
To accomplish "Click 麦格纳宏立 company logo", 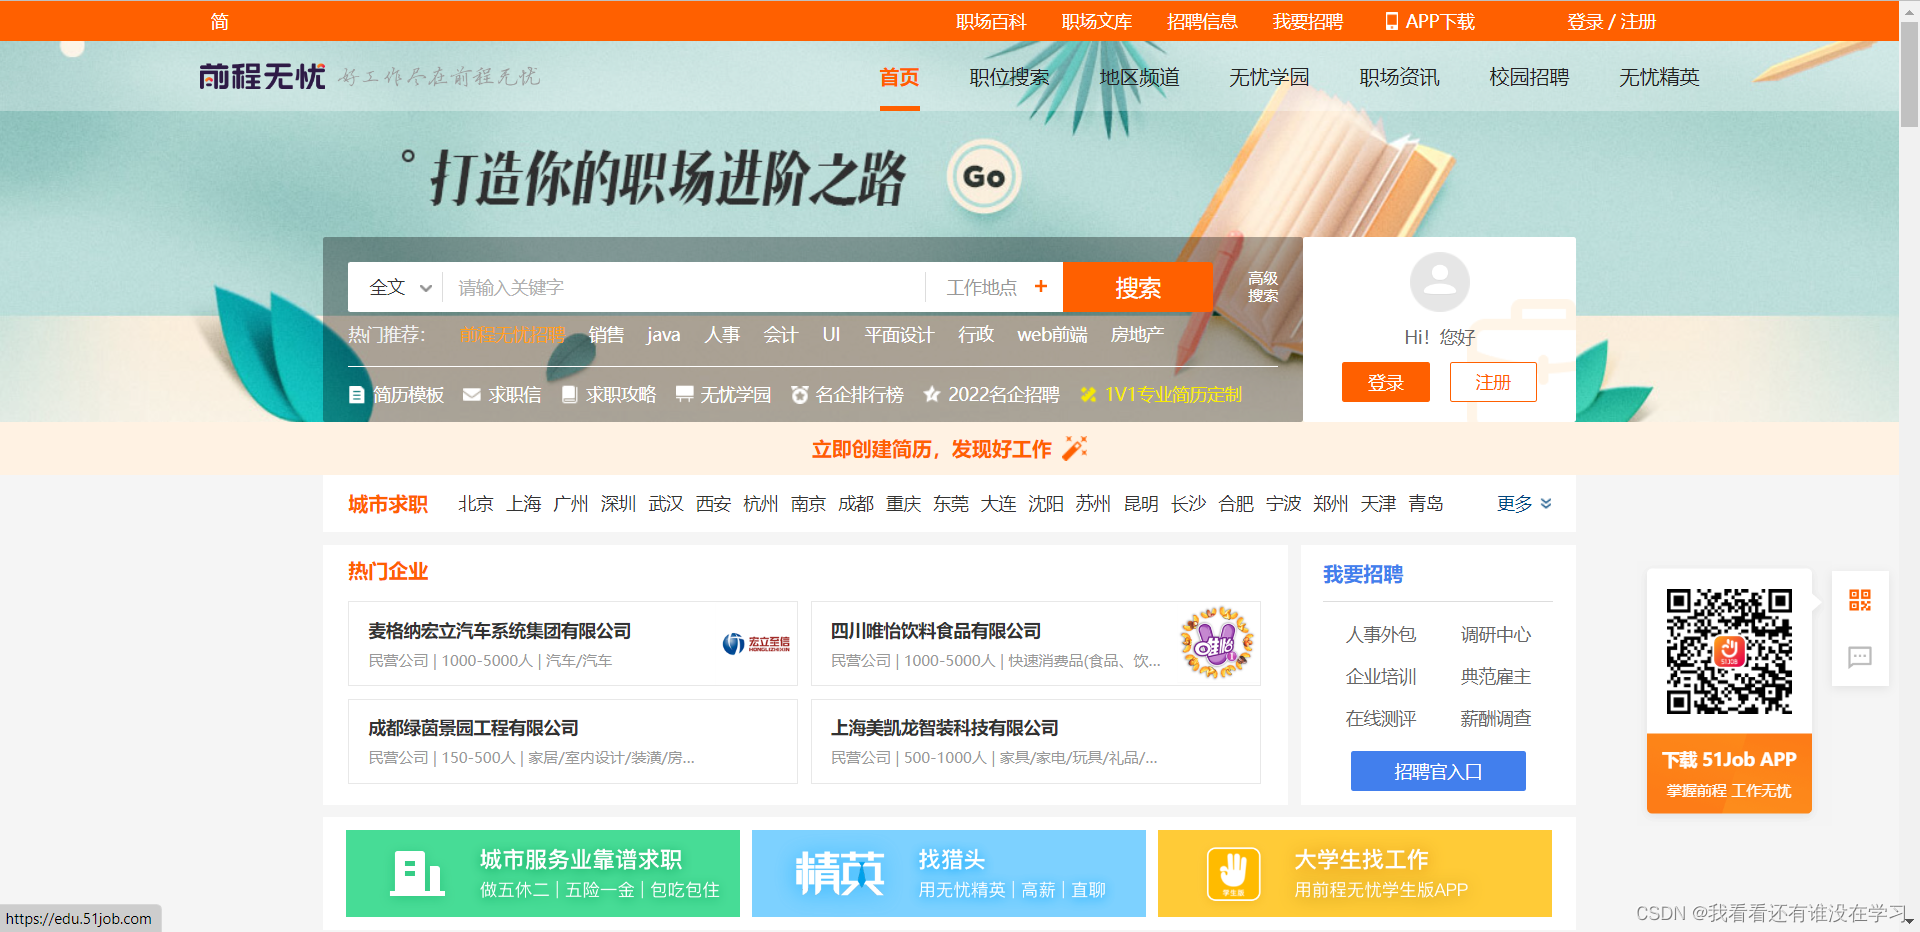I will [756, 643].
